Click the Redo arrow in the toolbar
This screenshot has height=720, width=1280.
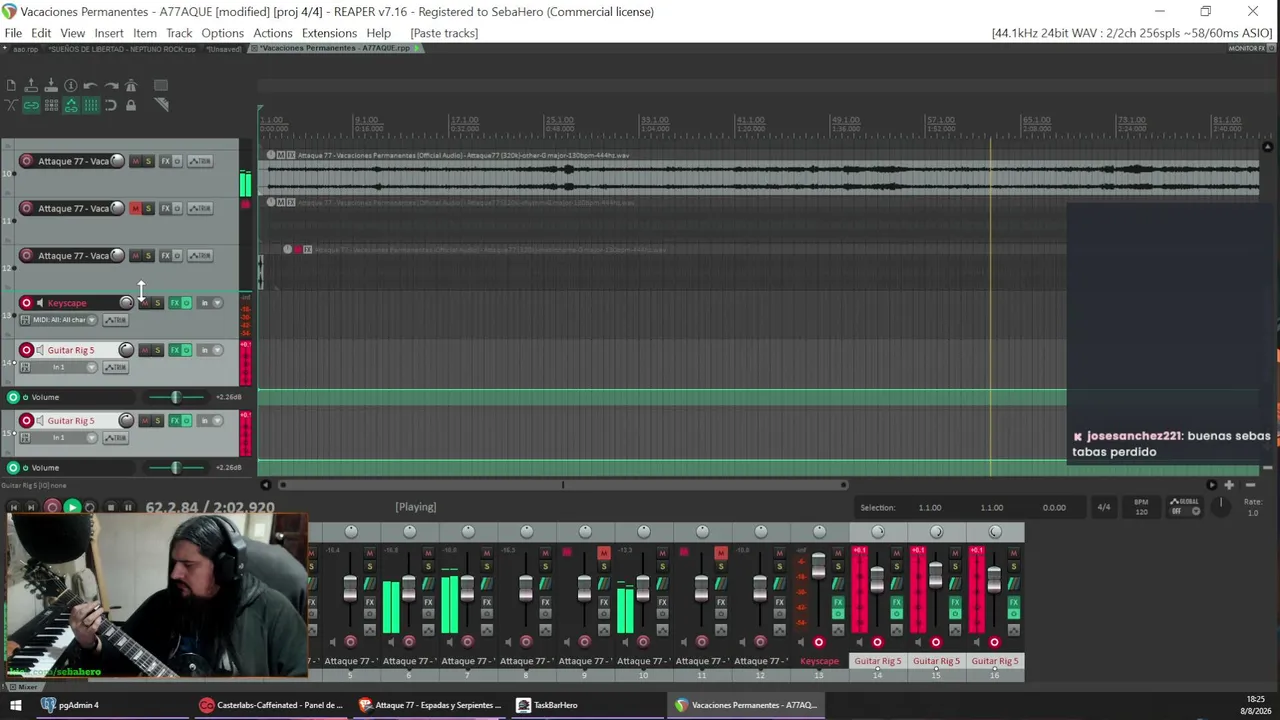(x=111, y=86)
